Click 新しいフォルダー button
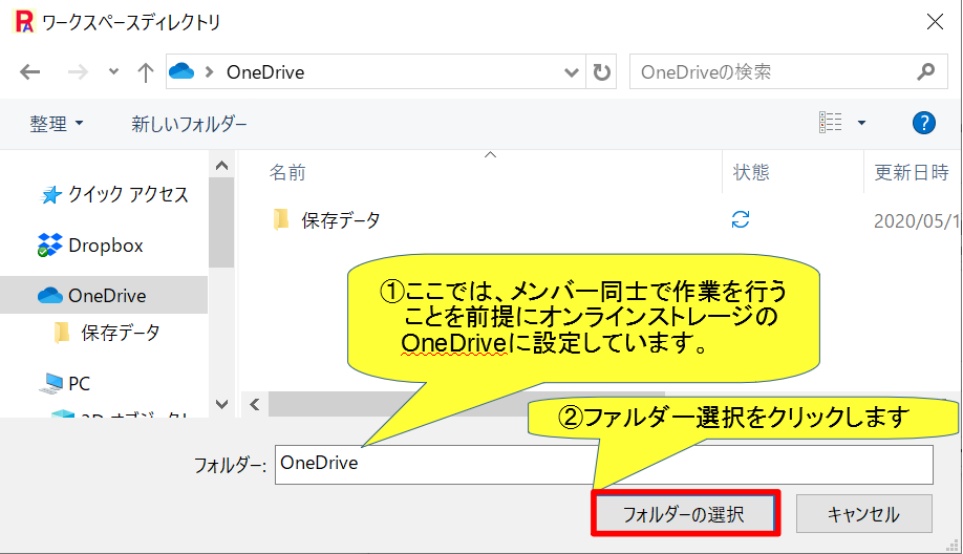This screenshot has height=554, width=963. (x=189, y=124)
